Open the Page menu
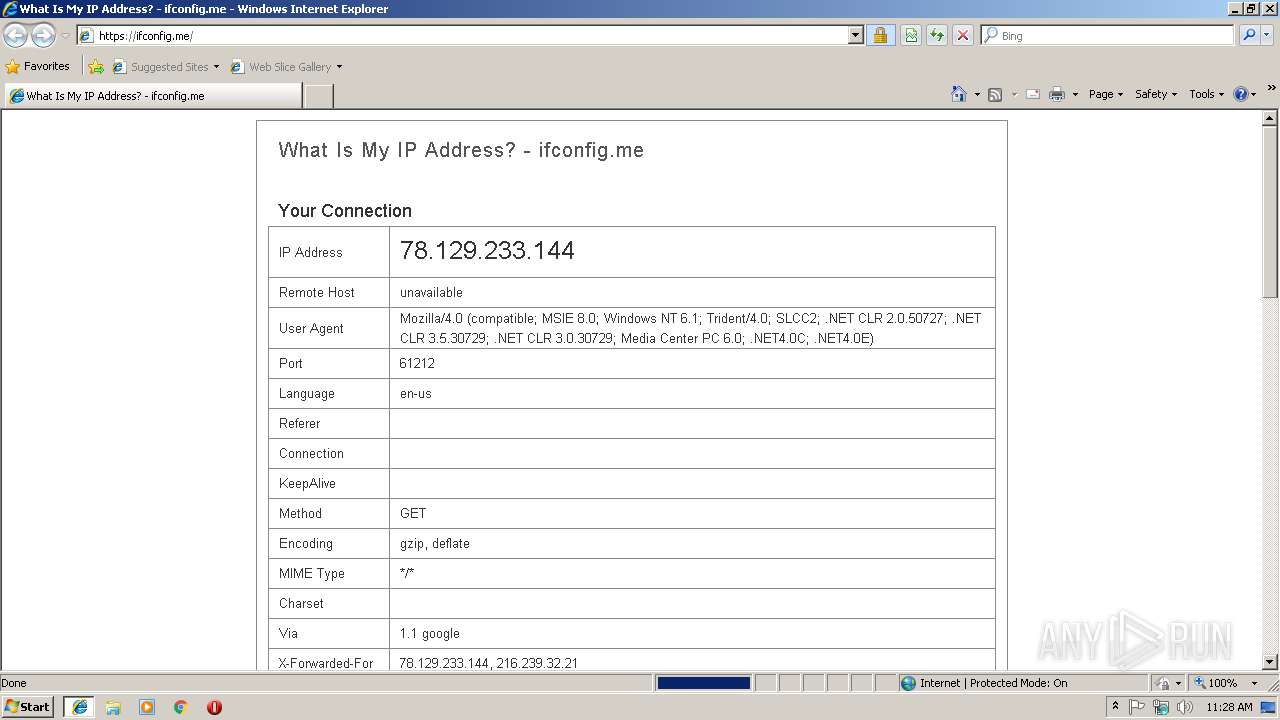The width and height of the screenshot is (1280, 720). (1105, 94)
